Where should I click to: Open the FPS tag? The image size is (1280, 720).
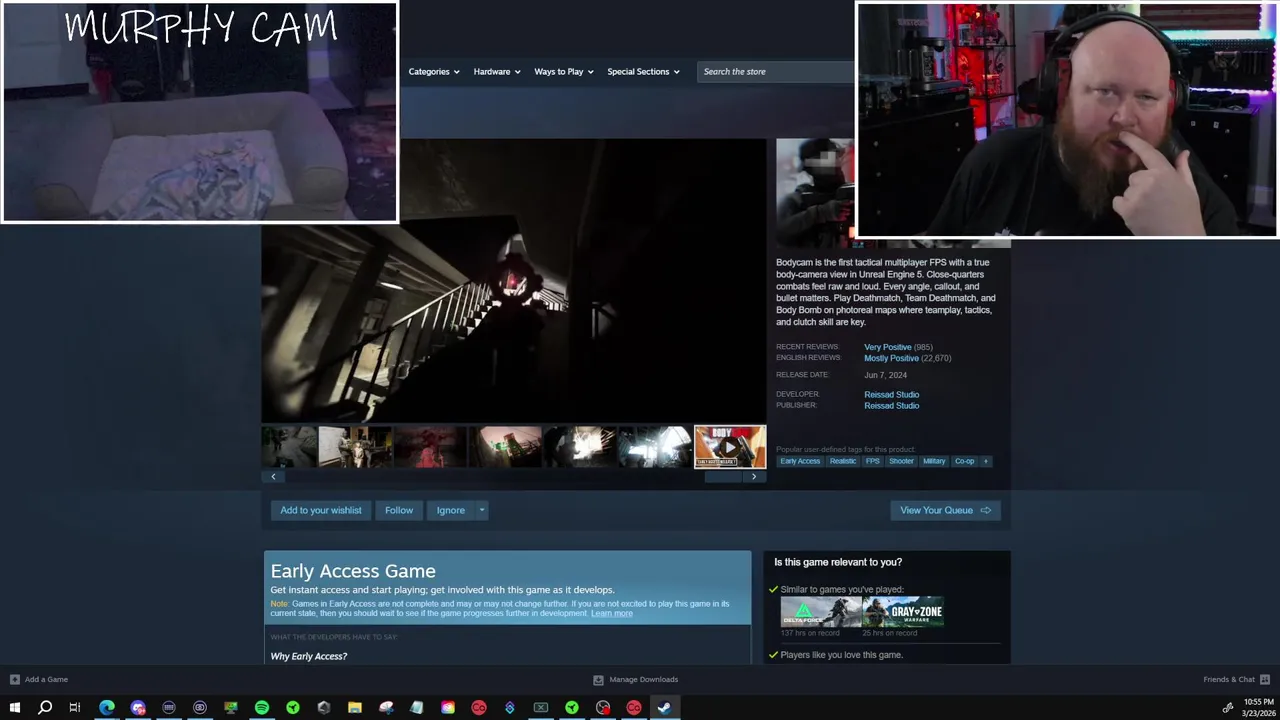[873, 461]
